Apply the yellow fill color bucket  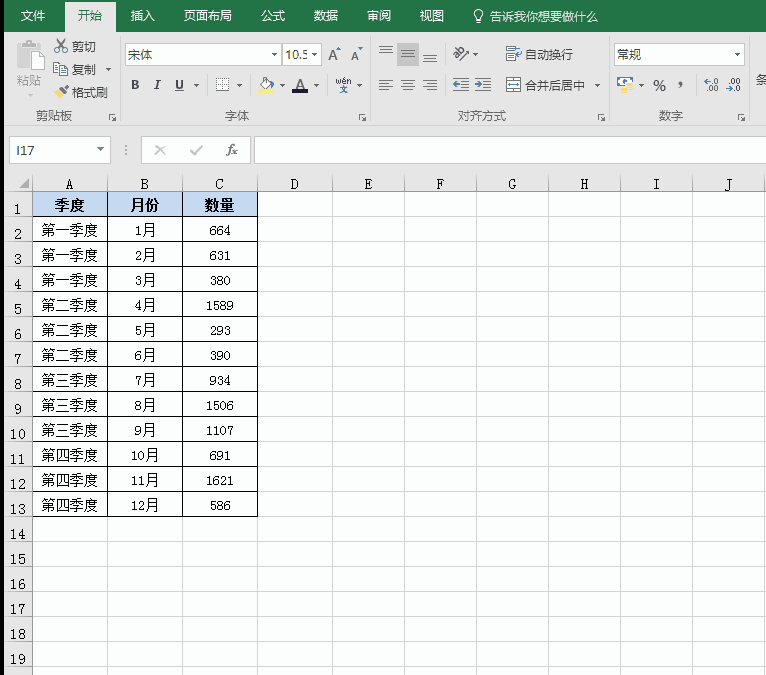pyautogui.click(x=266, y=85)
